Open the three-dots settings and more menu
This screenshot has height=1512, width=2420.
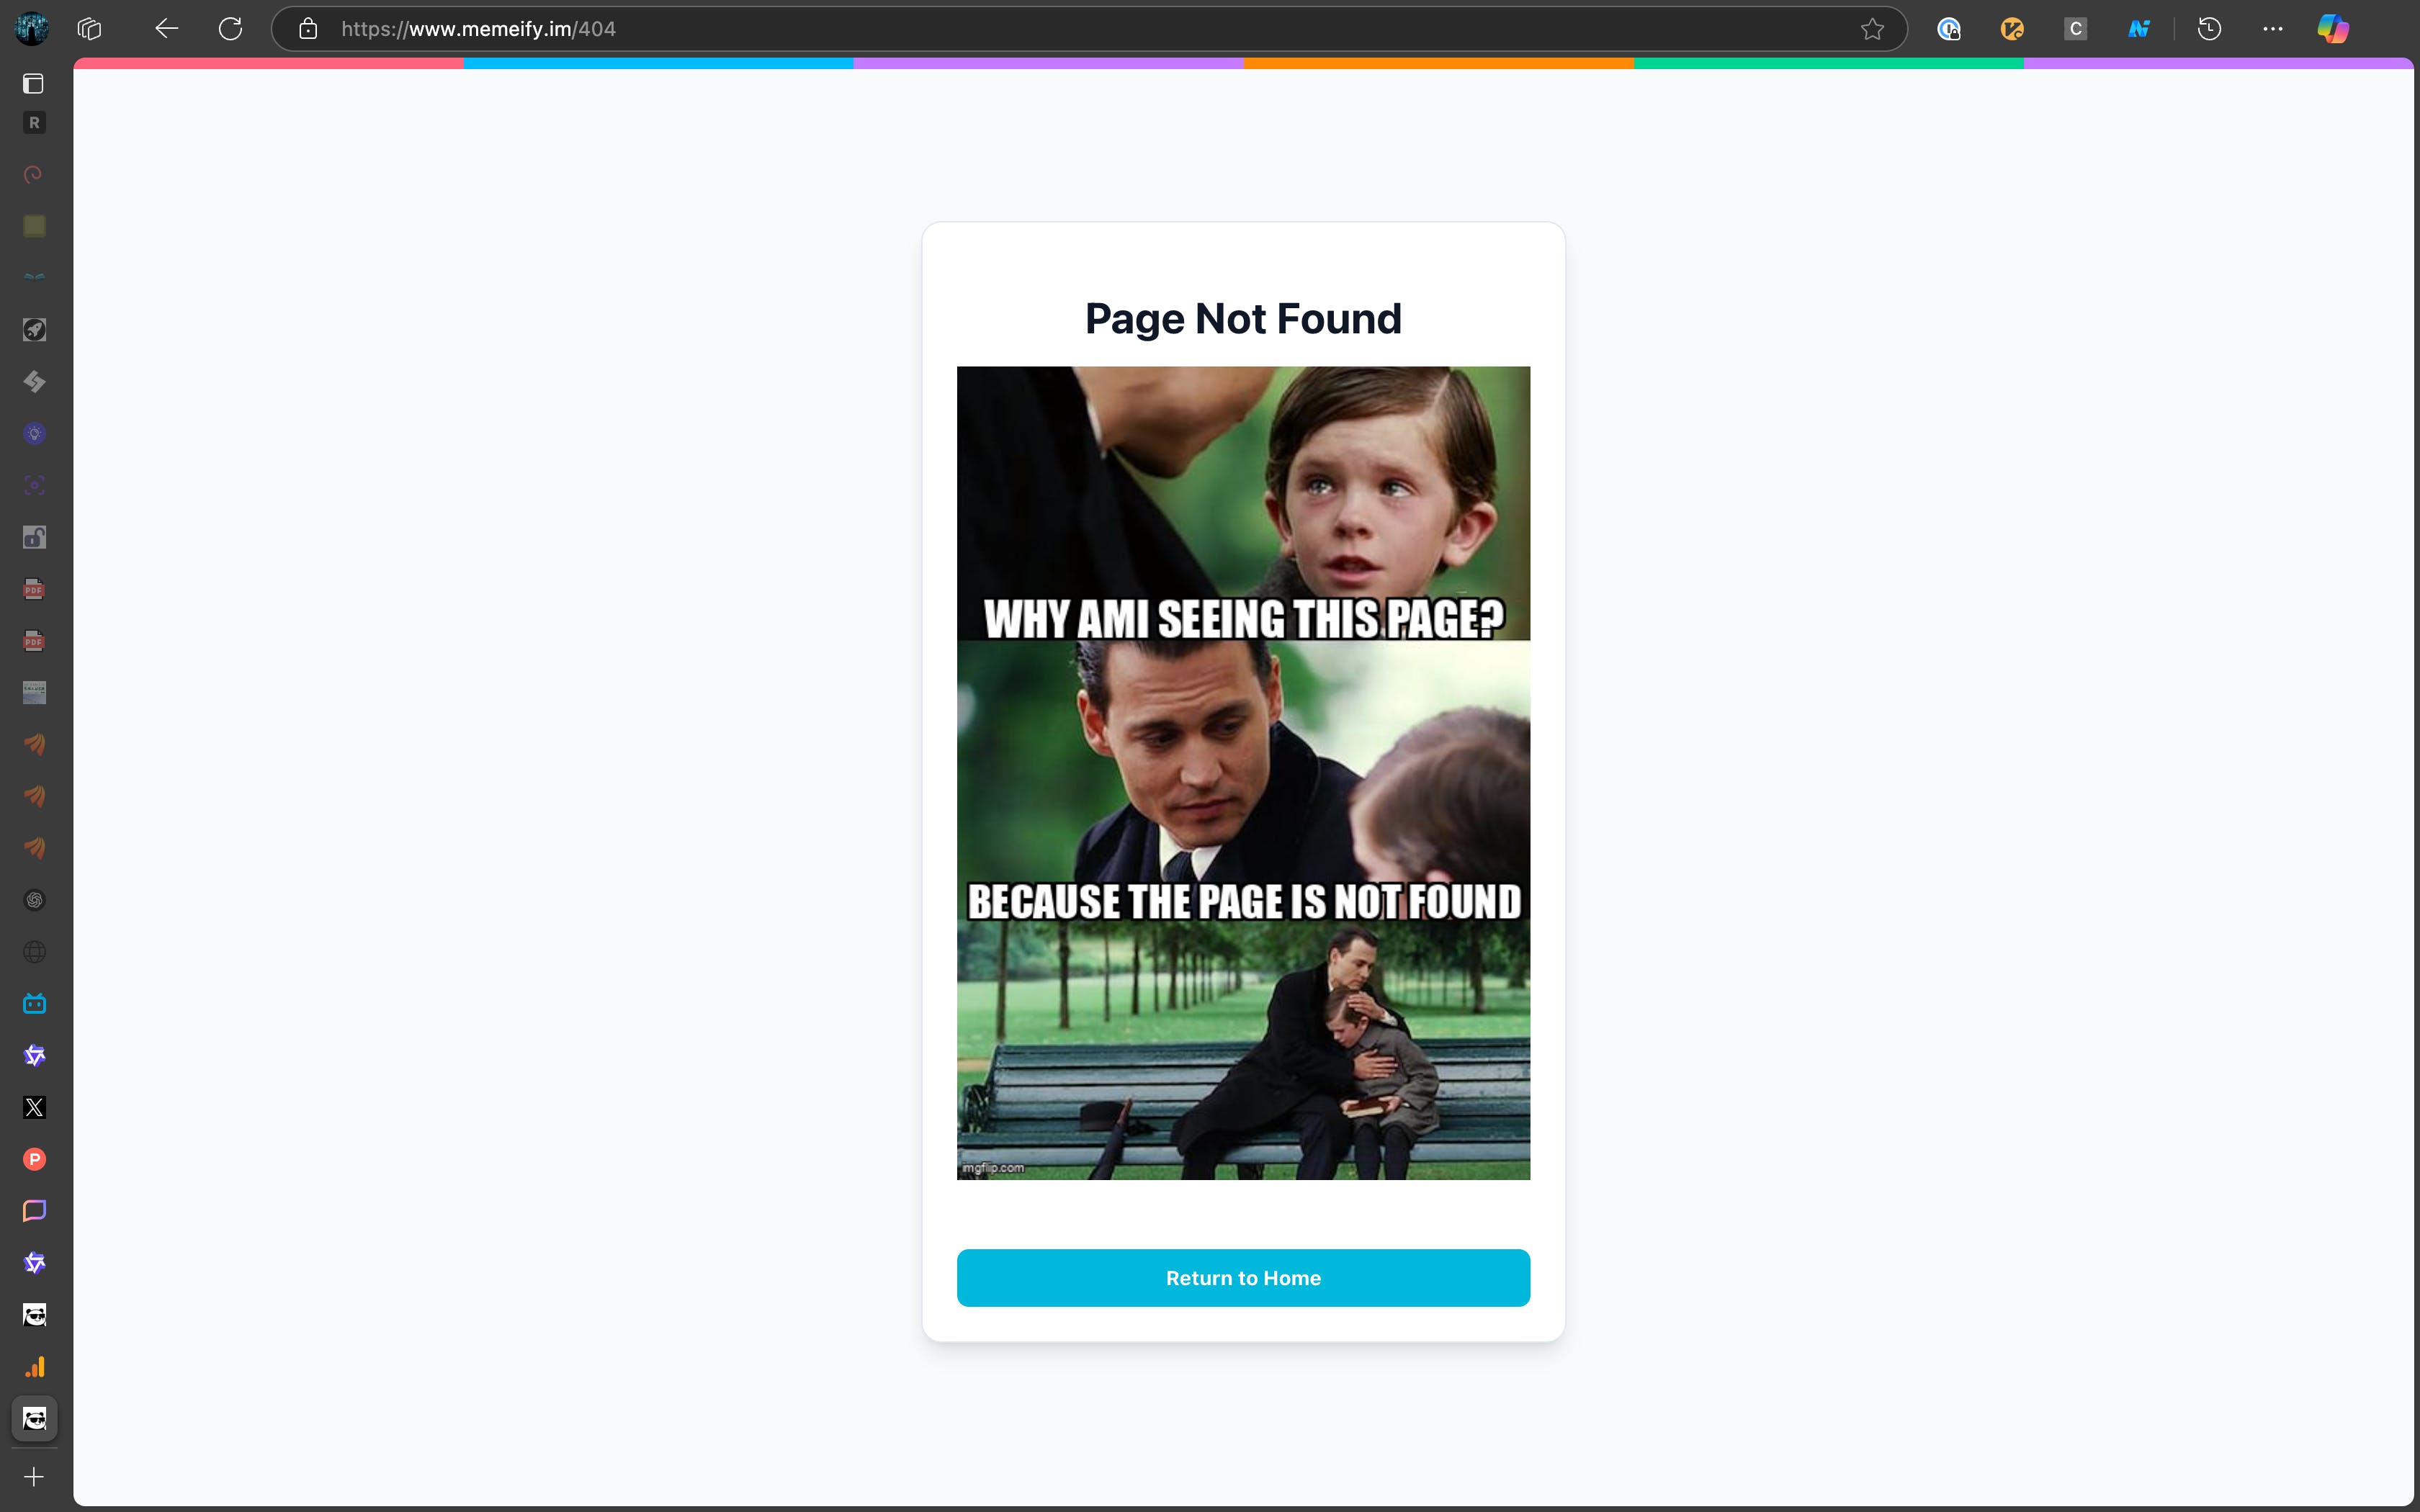point(2272,29)
